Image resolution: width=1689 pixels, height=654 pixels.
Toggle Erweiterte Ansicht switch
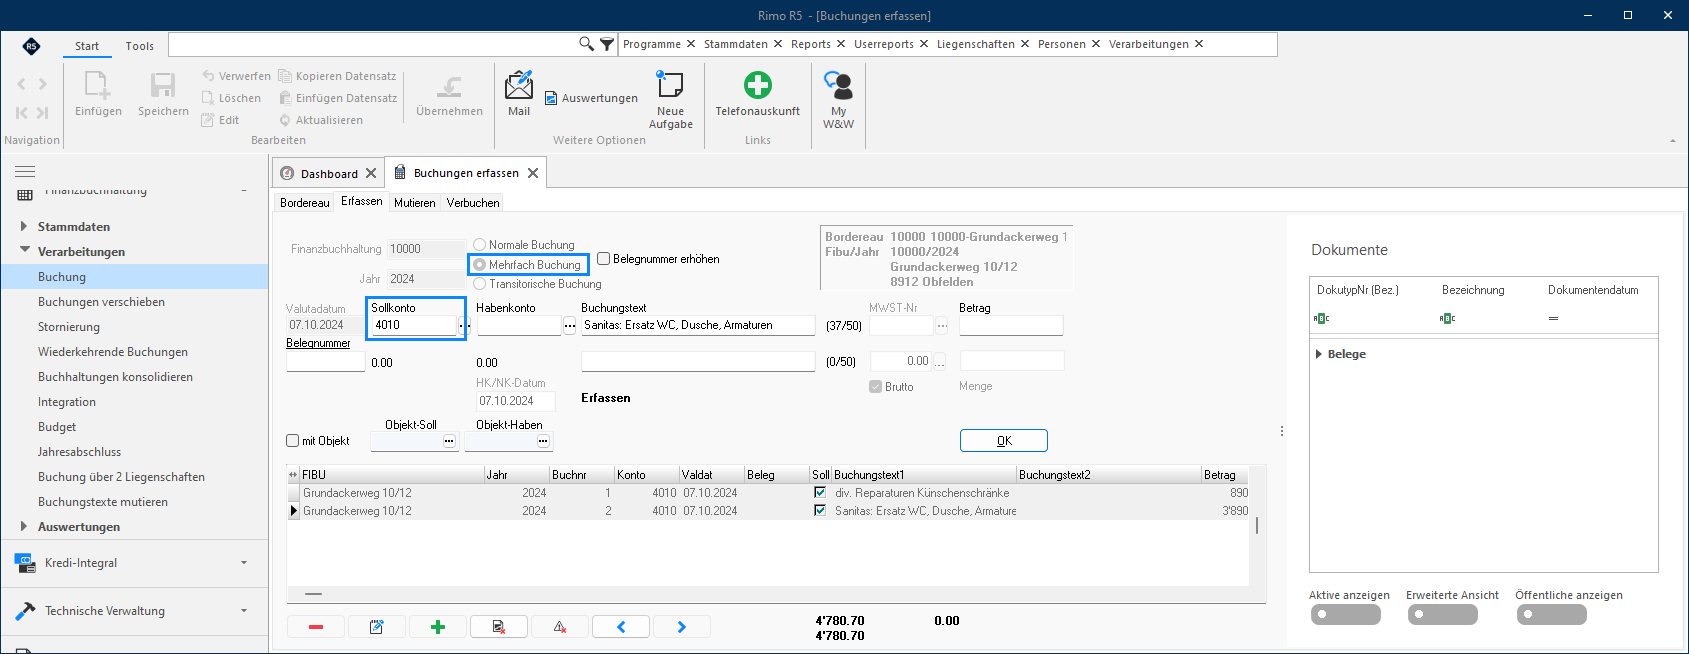(1443, 615)
